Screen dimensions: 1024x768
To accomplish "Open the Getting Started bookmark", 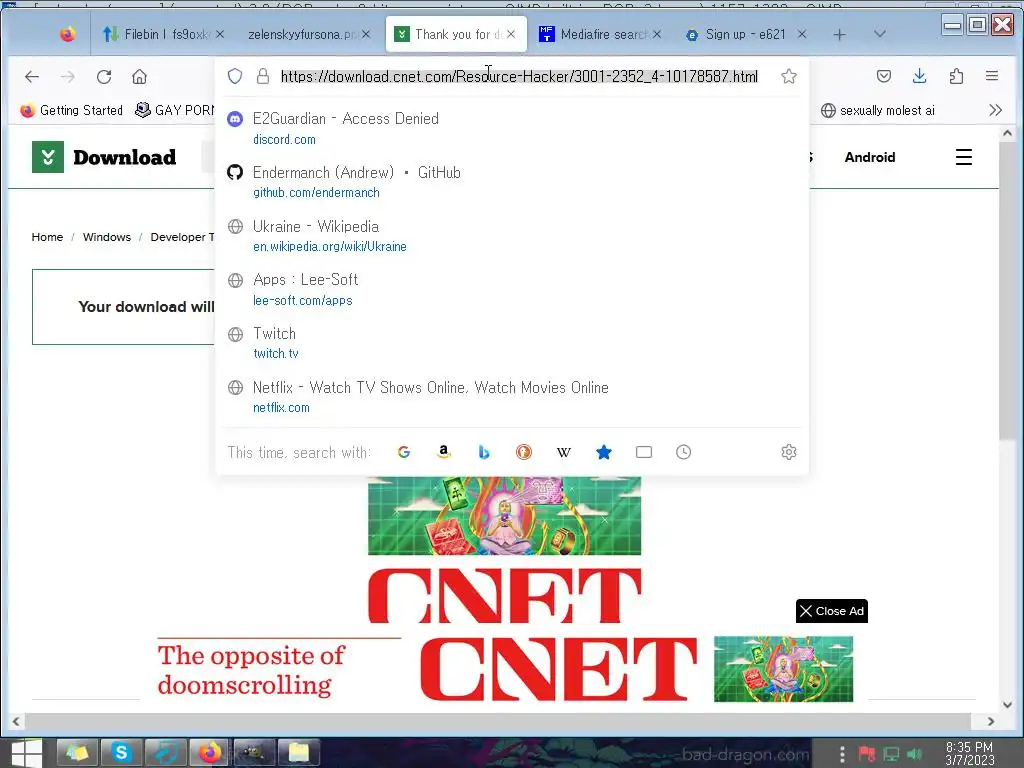I will (71, 110).
